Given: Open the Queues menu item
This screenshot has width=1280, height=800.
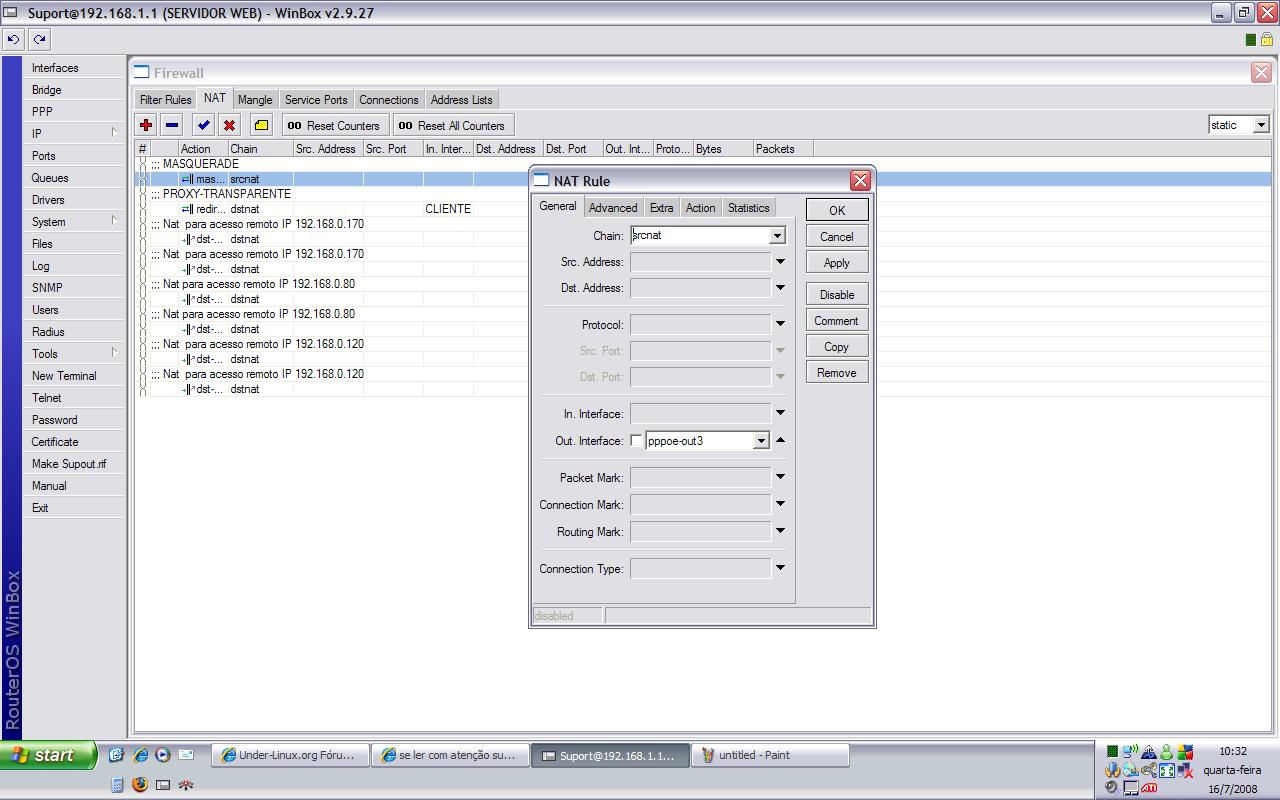Looking at the screenshot, I should (x=74, y=178).
